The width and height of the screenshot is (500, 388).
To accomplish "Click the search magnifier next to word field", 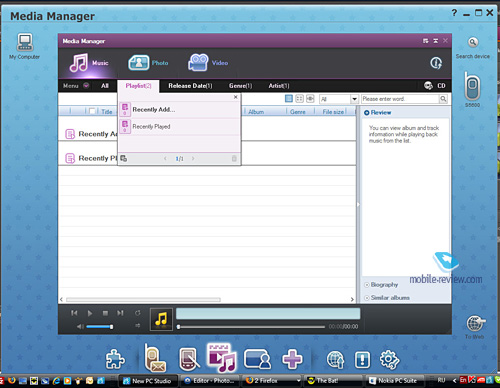I will point(443,99).
